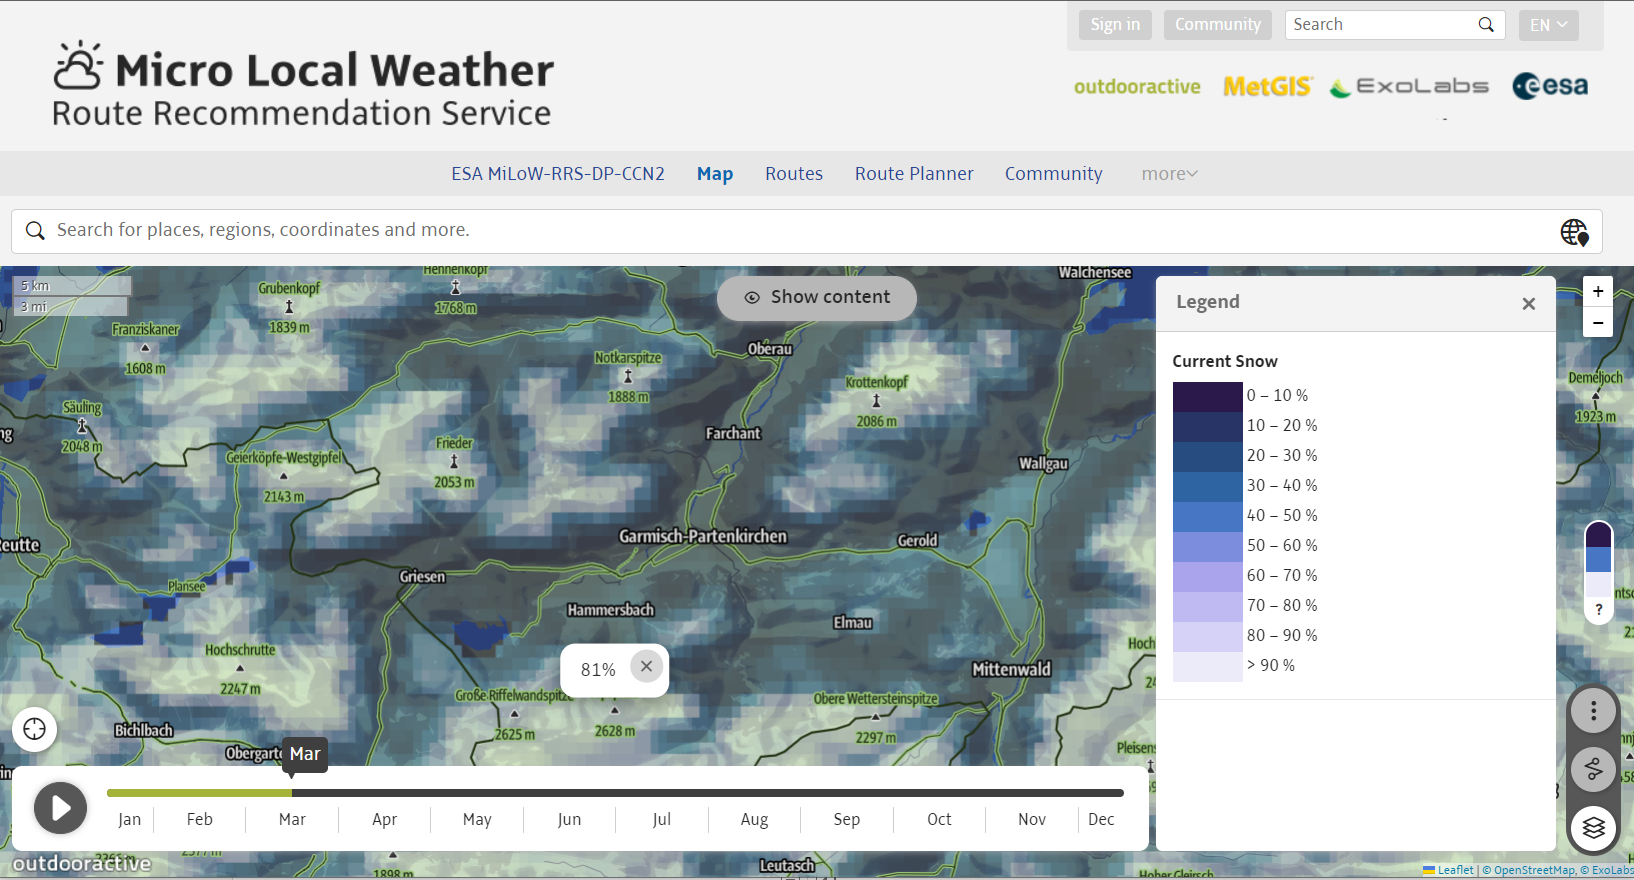Select Oct on the timeline
This screenshot has width=1634, height=880.
(940, 819)
